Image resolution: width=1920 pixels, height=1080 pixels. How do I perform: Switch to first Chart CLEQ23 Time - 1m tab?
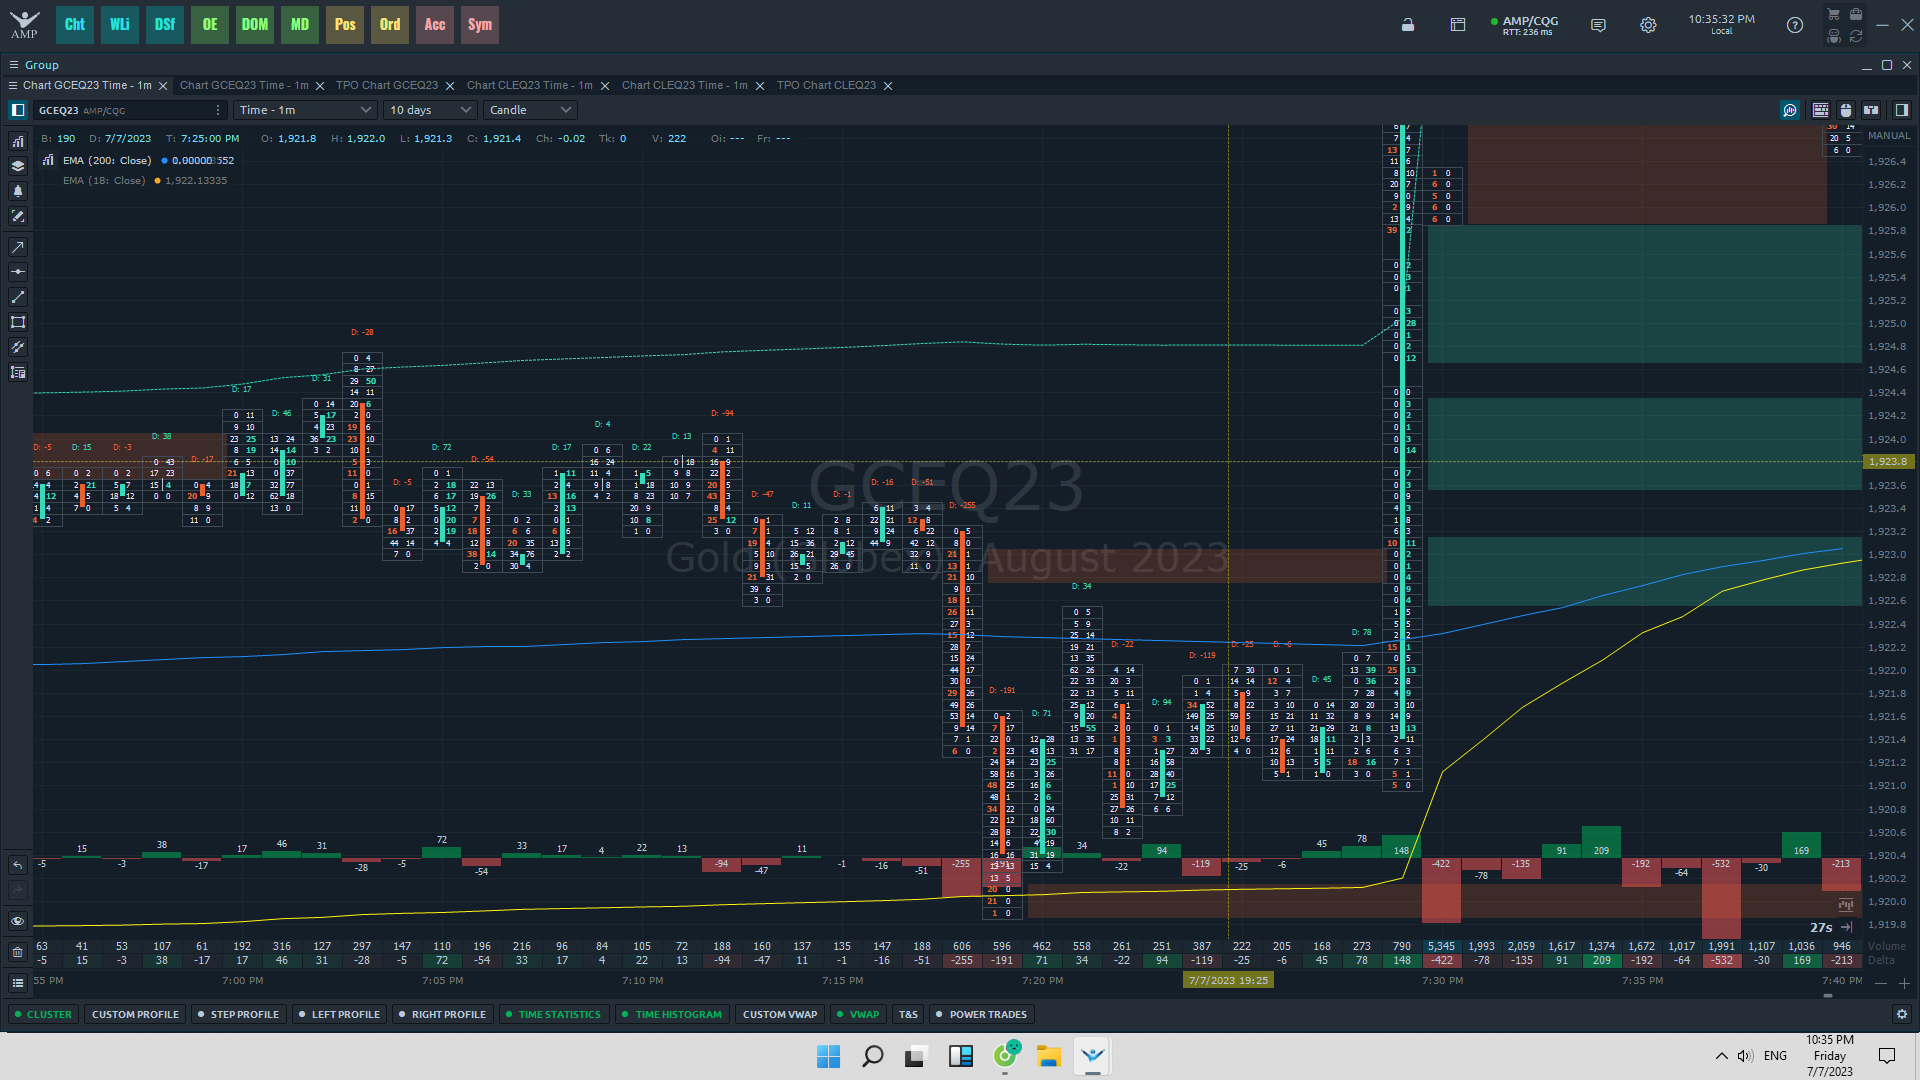coord(530,85)
